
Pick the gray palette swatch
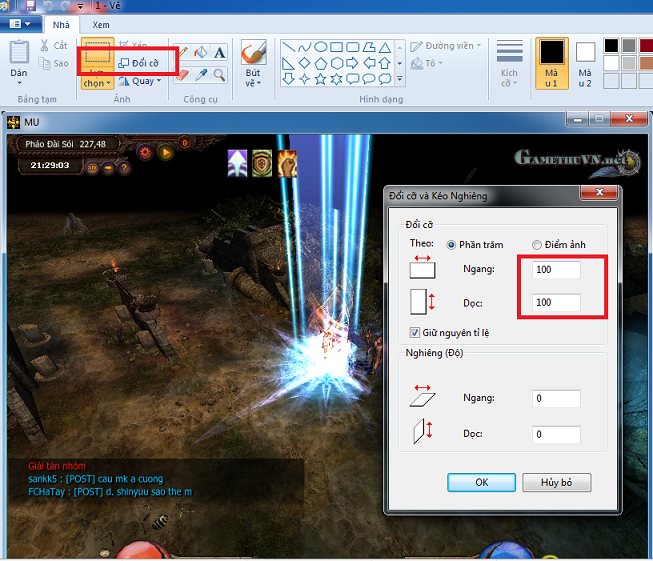[x=629, y=45]
